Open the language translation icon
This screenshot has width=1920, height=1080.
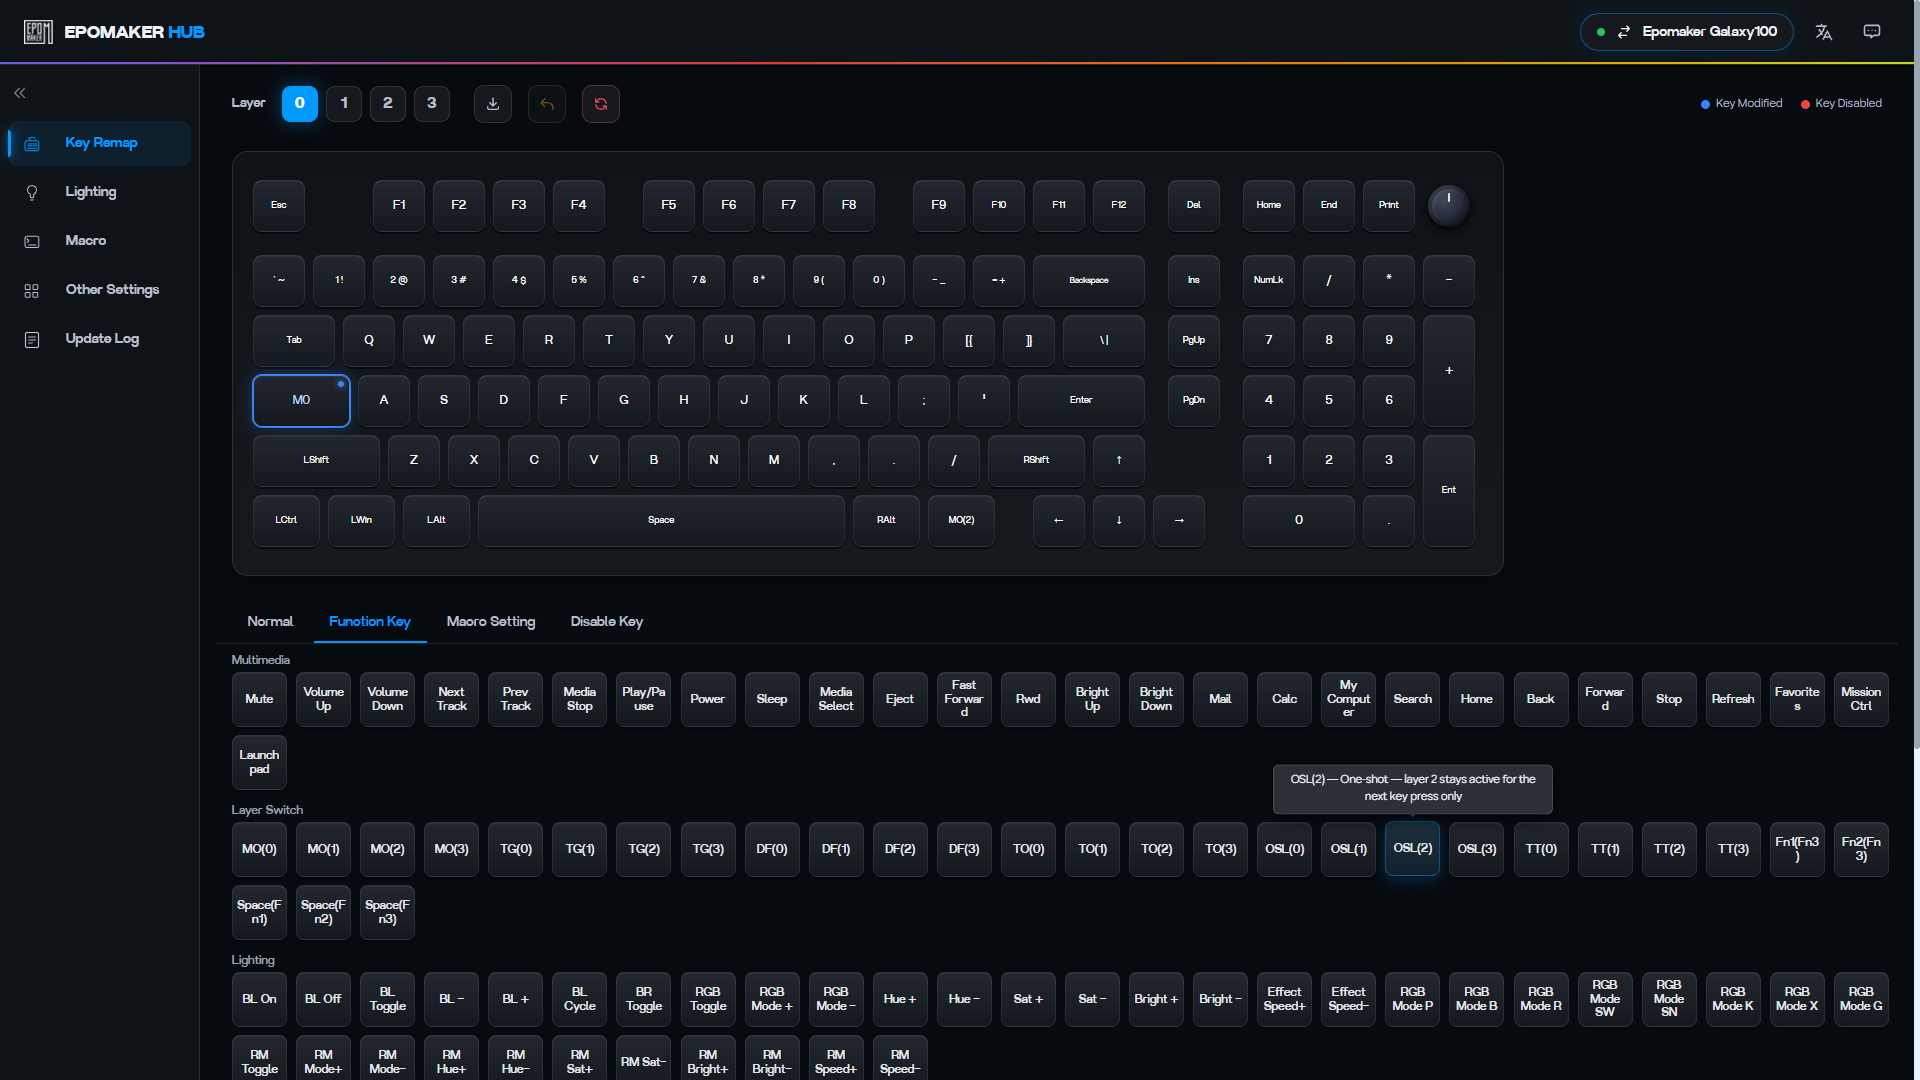click(x=1824, y=32)
